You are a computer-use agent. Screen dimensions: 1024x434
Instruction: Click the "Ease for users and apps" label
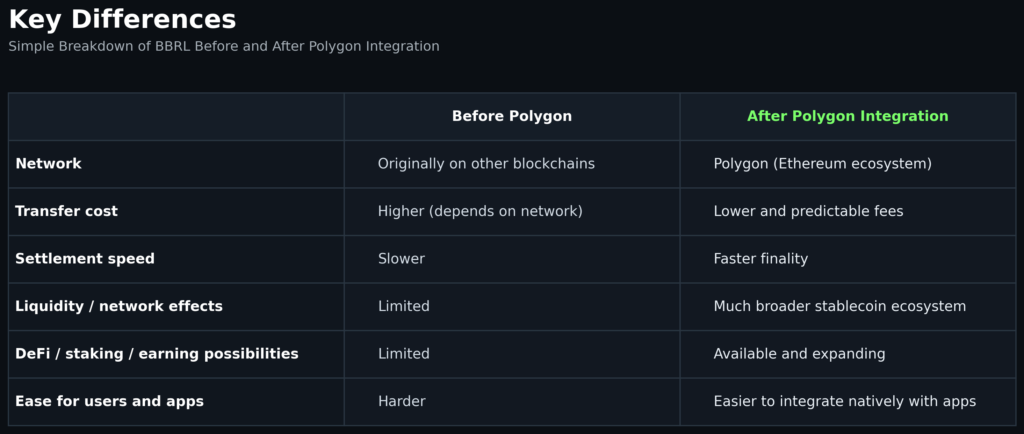pyautogui.click(x=109, y=401)
